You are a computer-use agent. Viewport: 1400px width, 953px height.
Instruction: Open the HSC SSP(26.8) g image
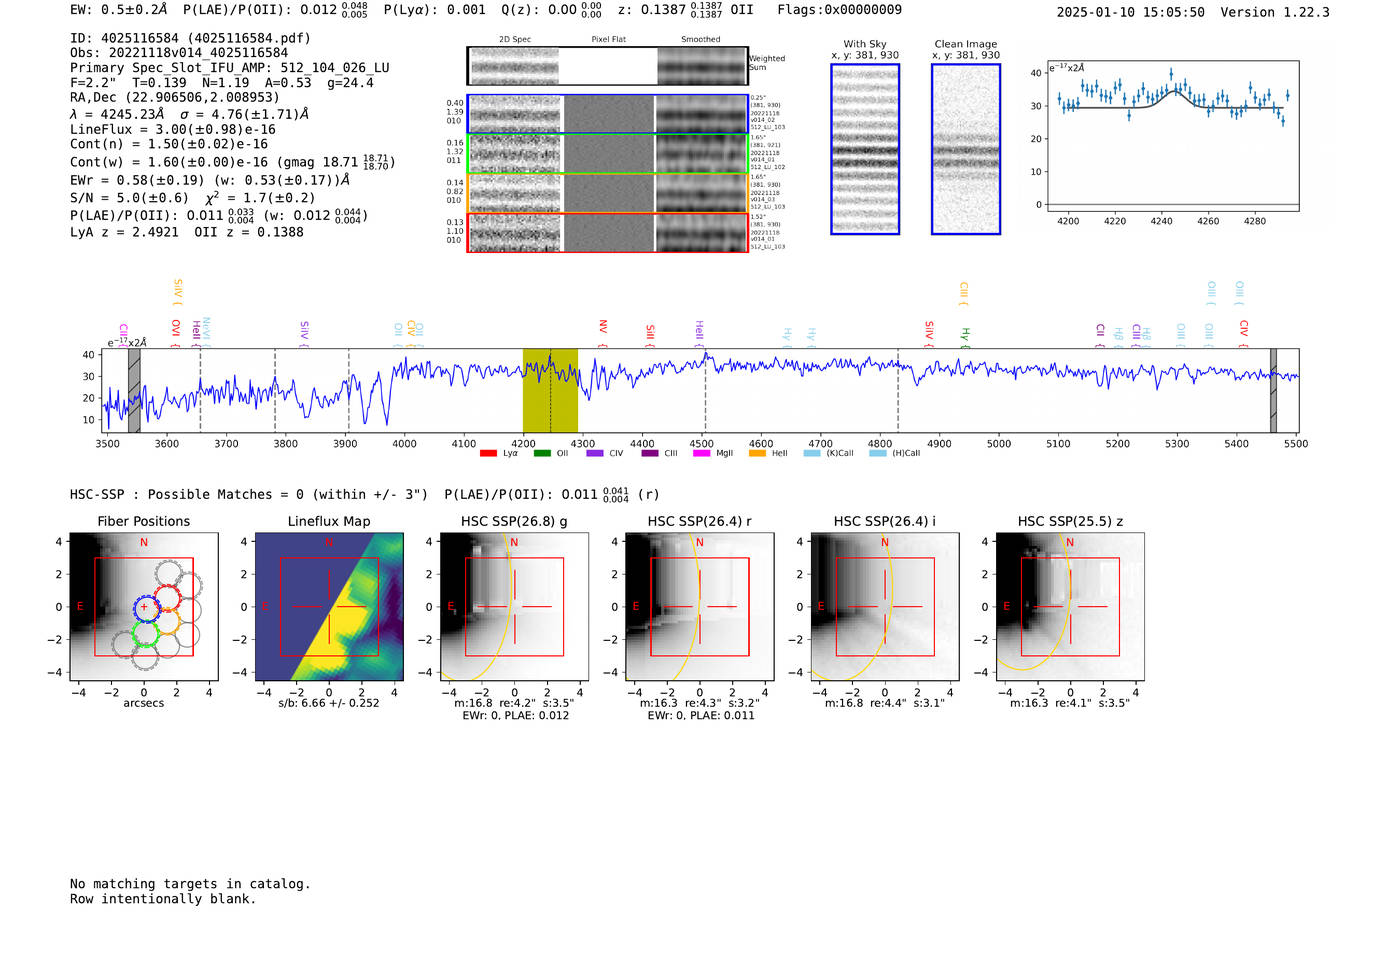[514, 607]
